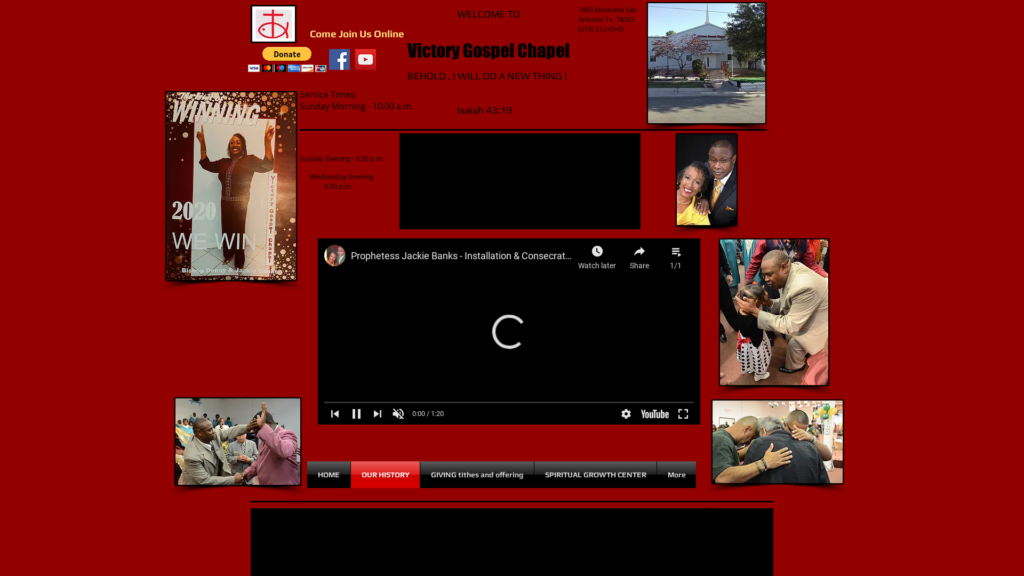Share the video using Share arrow
Viewport: 1024px width, 576px height.
pos(639,252)
